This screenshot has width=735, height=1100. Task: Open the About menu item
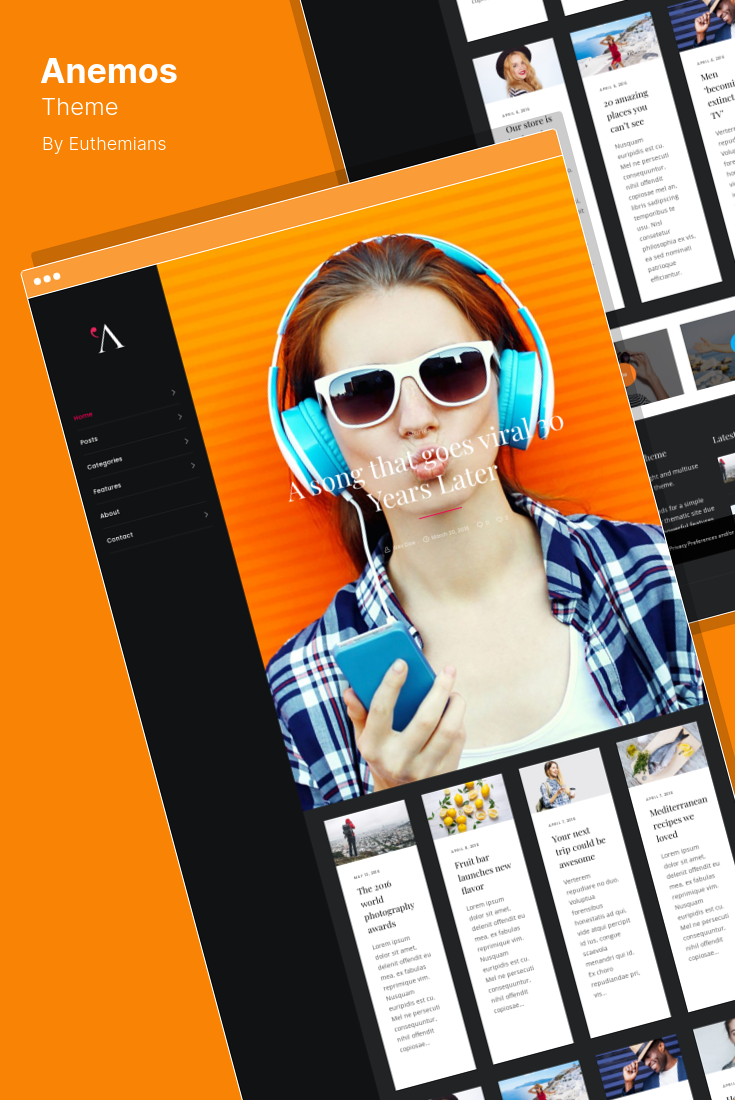pyautogui.click(x=109, y=514)
